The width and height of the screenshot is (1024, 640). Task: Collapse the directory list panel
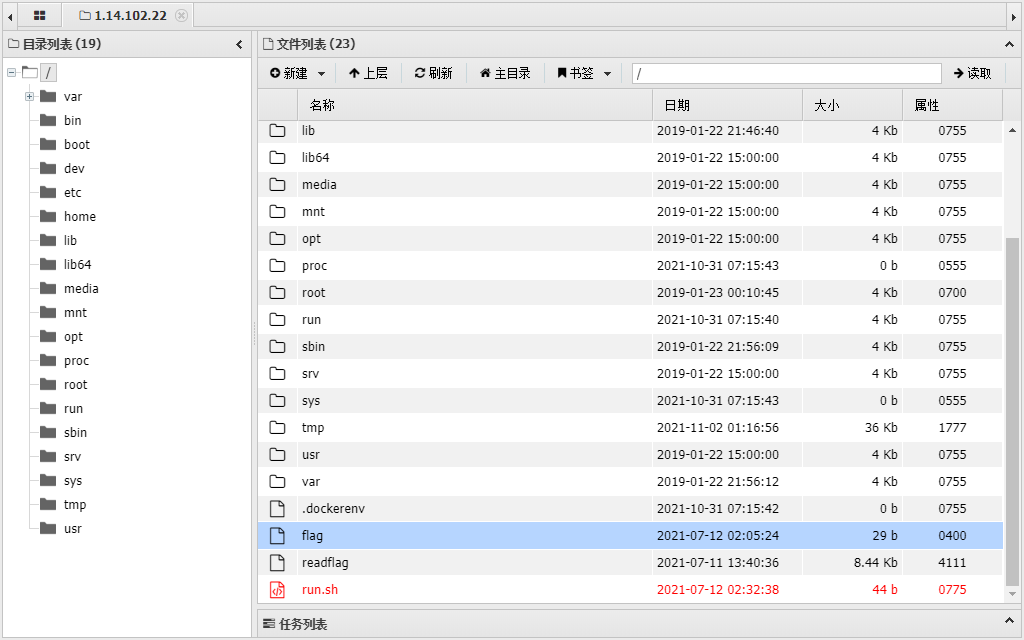tap(239, 44)
